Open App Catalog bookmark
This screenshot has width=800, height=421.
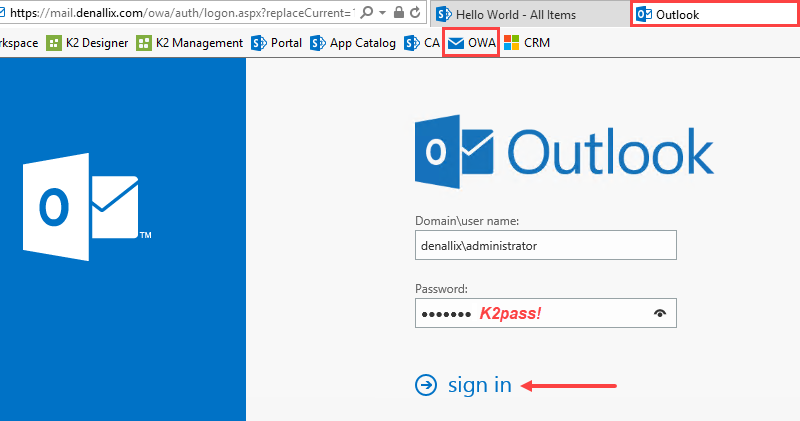coord(353,43)
